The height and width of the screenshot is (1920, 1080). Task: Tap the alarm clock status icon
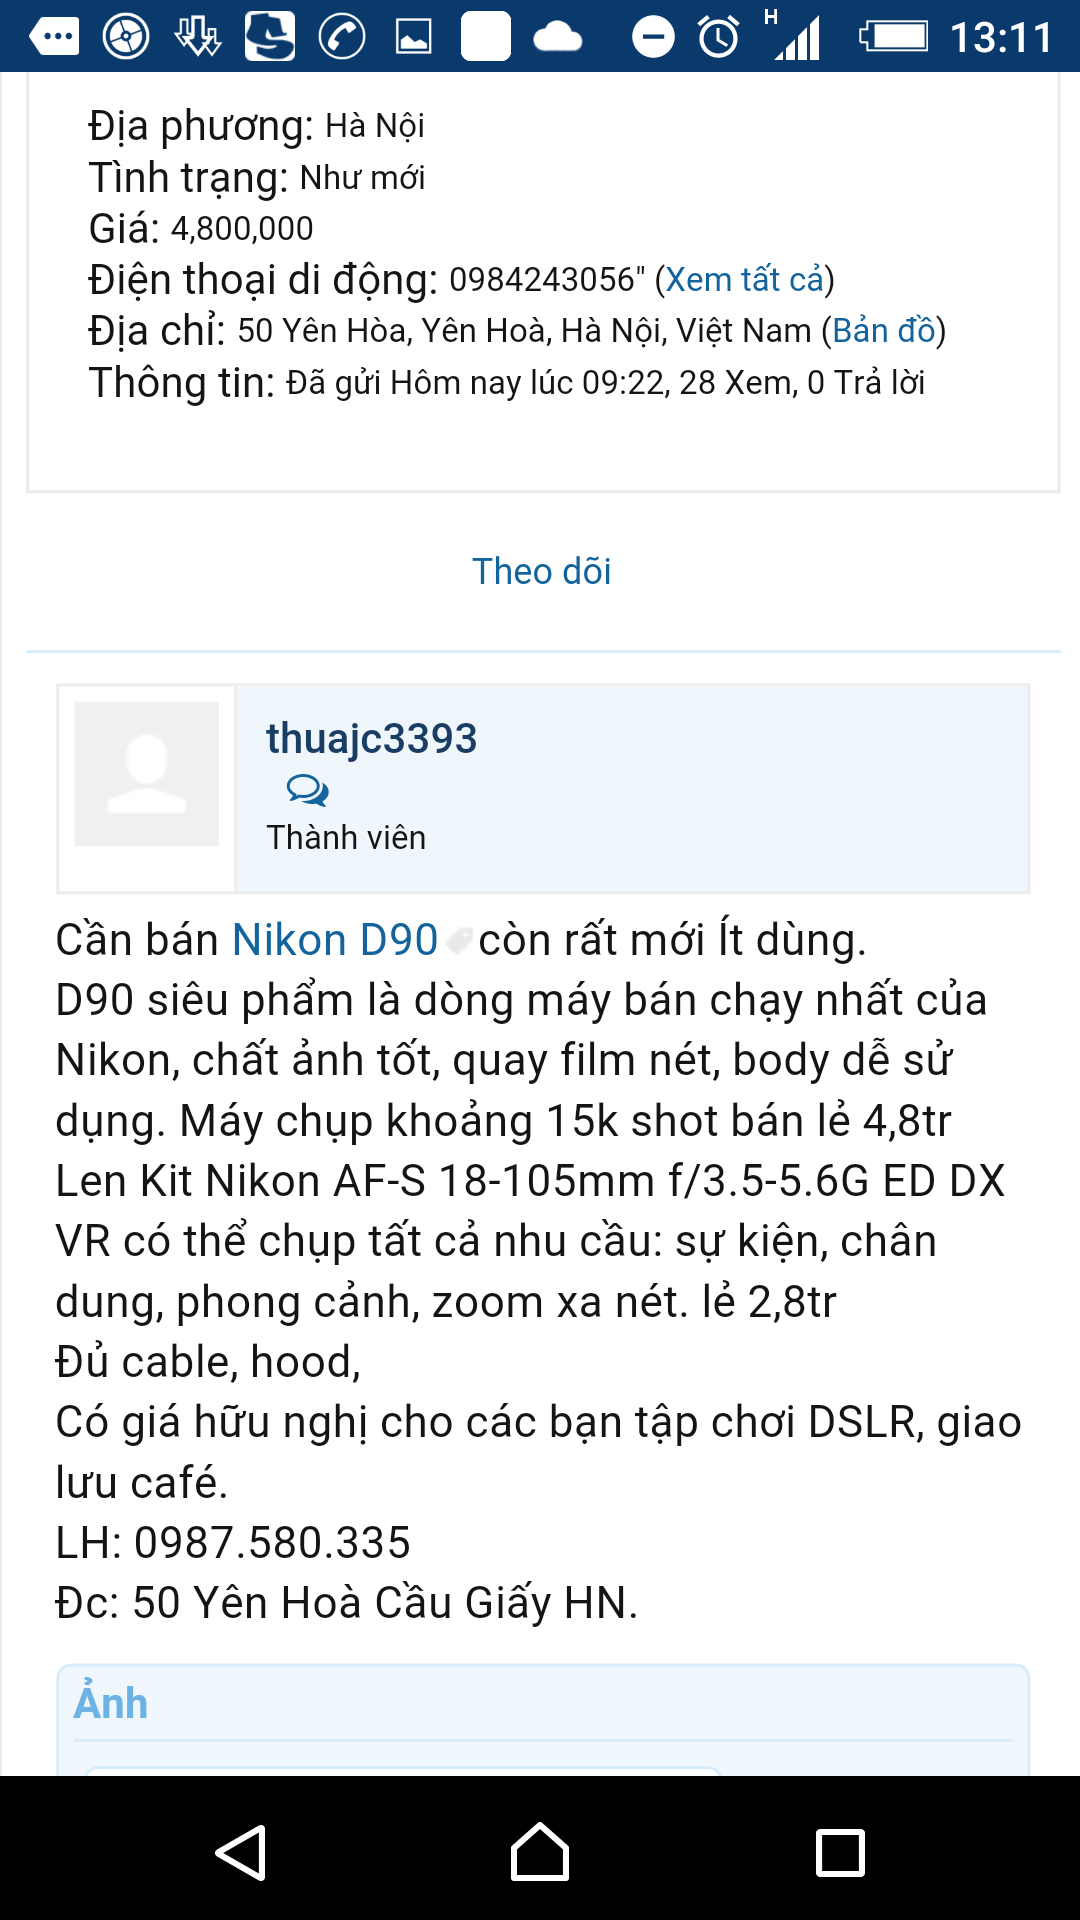tap(718, 38)
